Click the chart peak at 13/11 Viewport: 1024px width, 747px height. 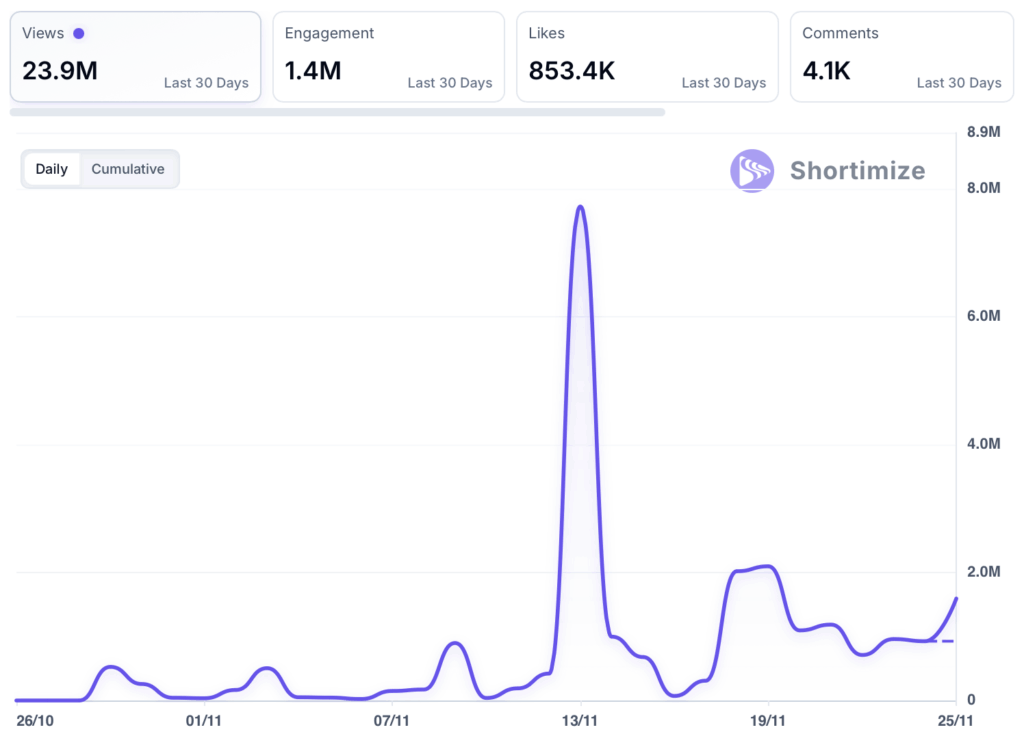(x=580, y=207)
